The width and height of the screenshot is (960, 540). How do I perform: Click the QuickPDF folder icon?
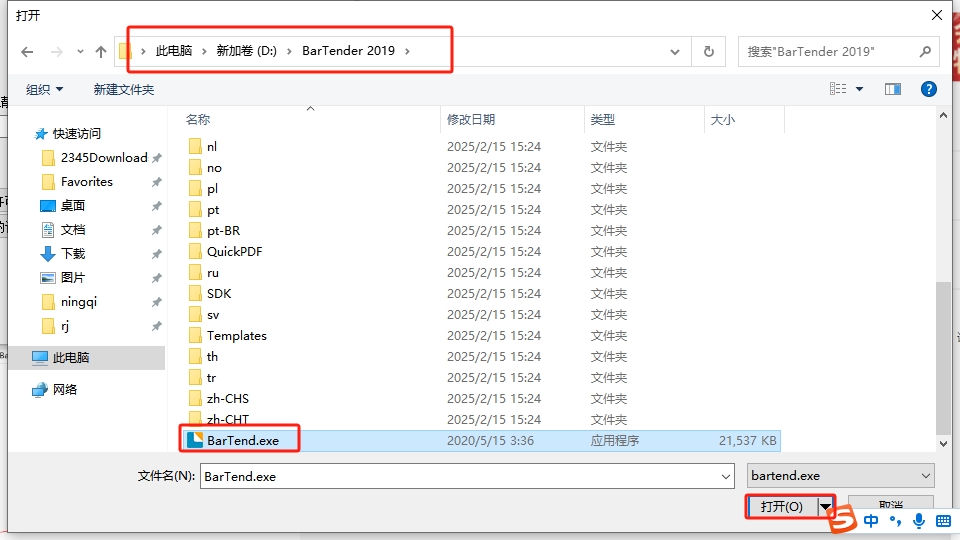195,252
